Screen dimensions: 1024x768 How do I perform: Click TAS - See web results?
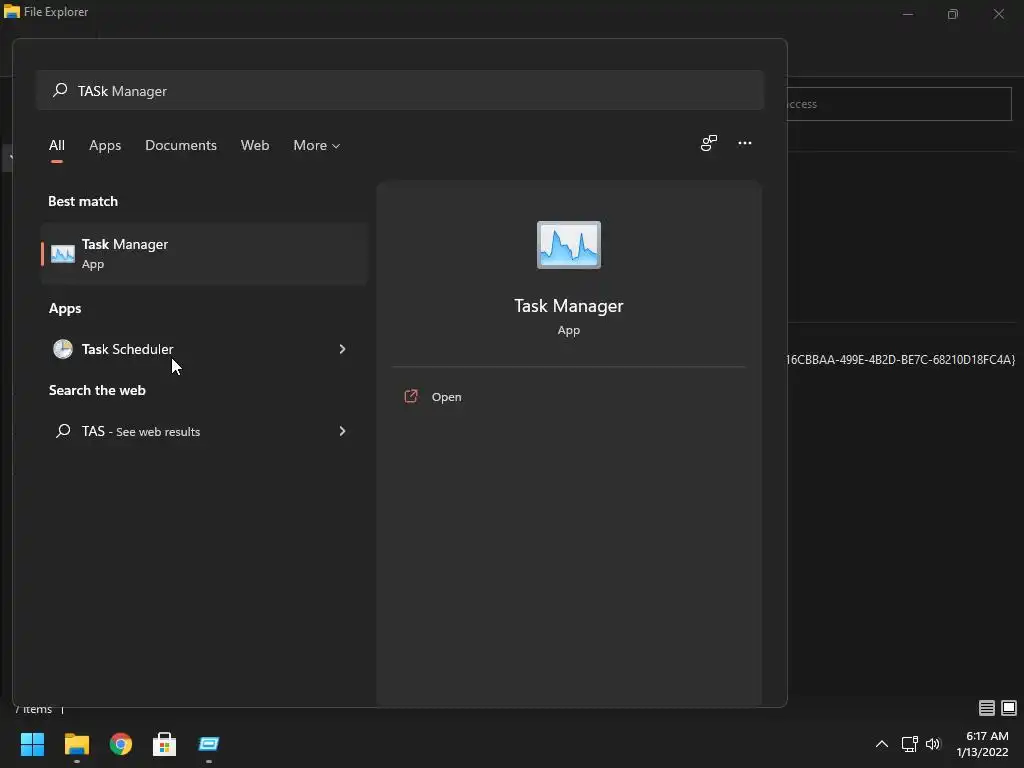point(141,431)
